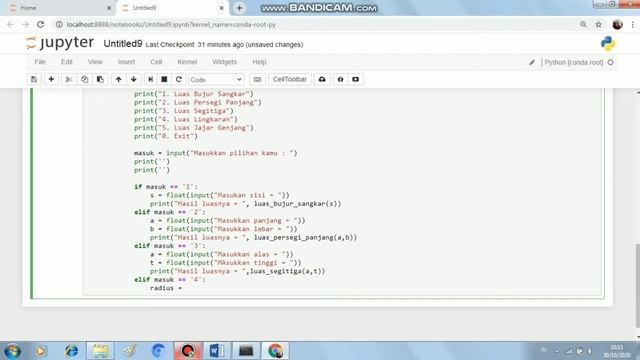Image resolution: width=640 pixels, height=360 pixels.
Task: Click Last Checkpoint status text
Action: pos(224,44)
